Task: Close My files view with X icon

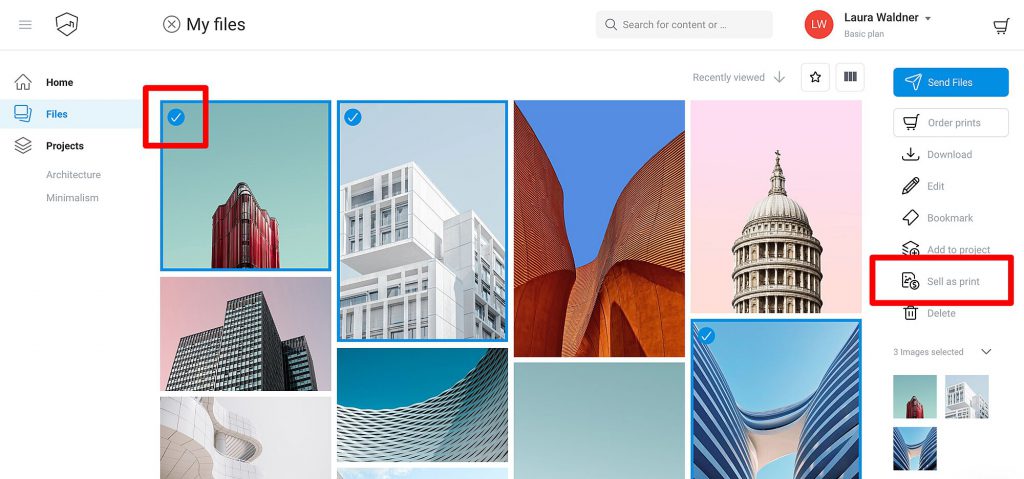Action: 171,25
